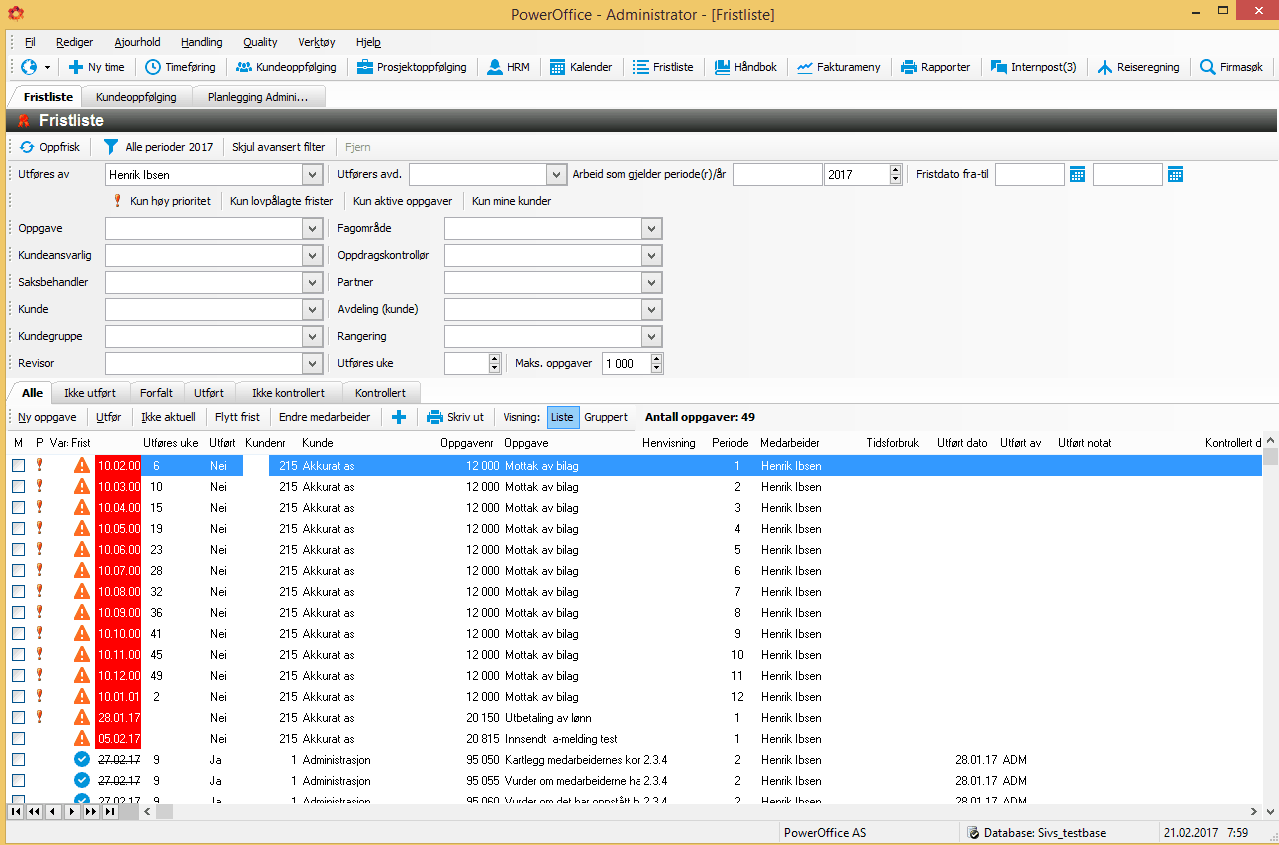Toggle Kun høy prioritet filter
The image size is (1279, 845).
(162, 201)
